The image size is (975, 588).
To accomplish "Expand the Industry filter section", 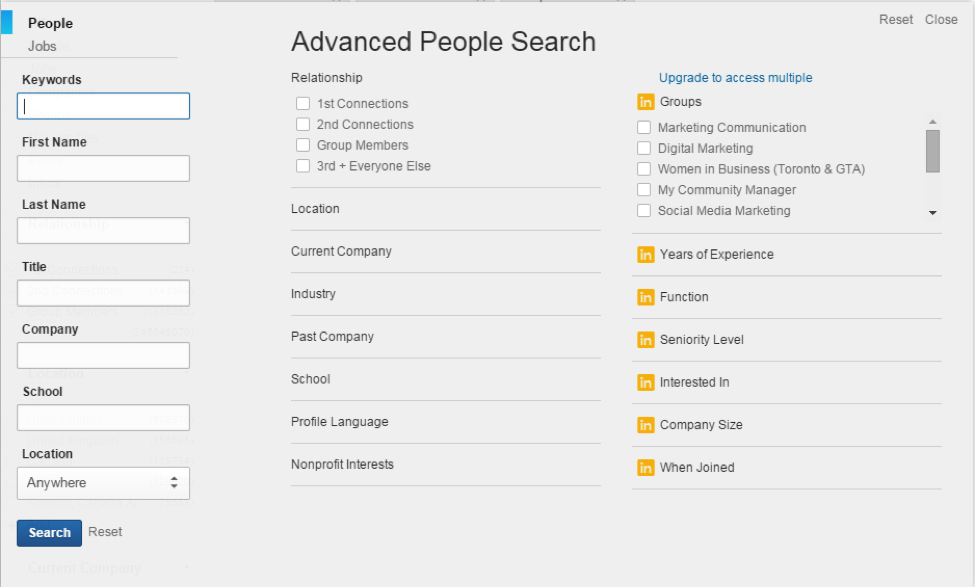I will [x=445, y=294].
